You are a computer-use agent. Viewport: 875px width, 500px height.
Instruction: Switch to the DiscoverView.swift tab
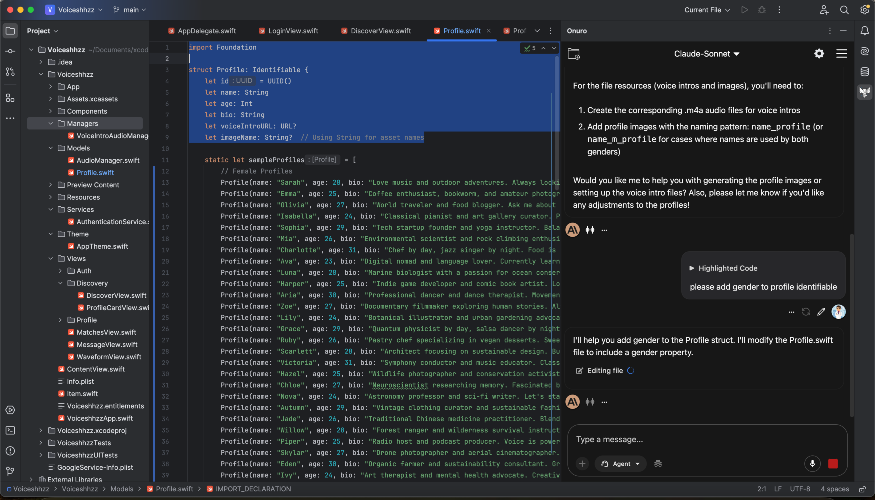tap(382, 31)
